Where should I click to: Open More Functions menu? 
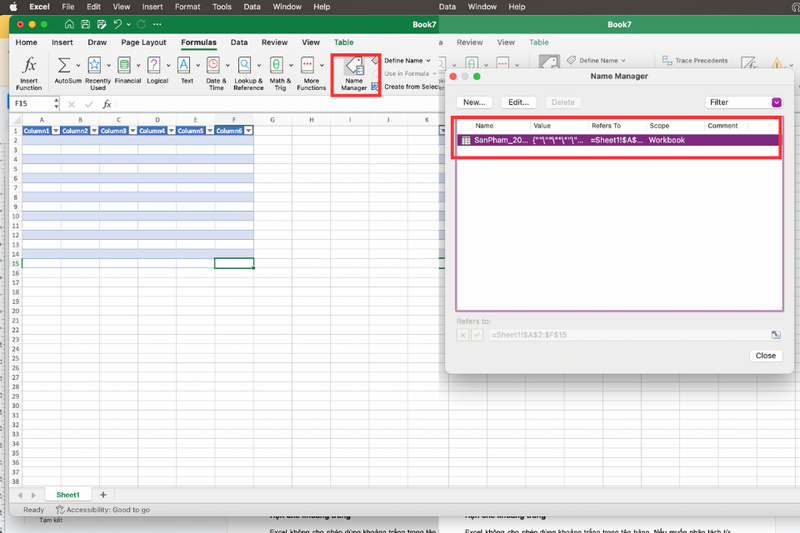(x=311, y=73)
